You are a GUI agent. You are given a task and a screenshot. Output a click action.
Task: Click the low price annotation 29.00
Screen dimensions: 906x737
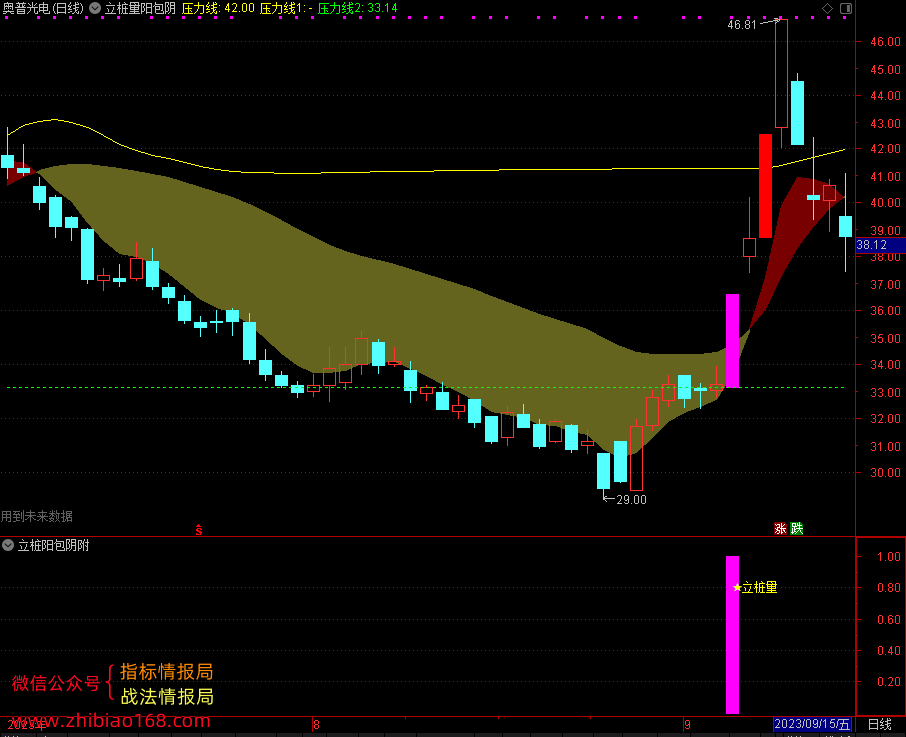click(x=631, y=500)
